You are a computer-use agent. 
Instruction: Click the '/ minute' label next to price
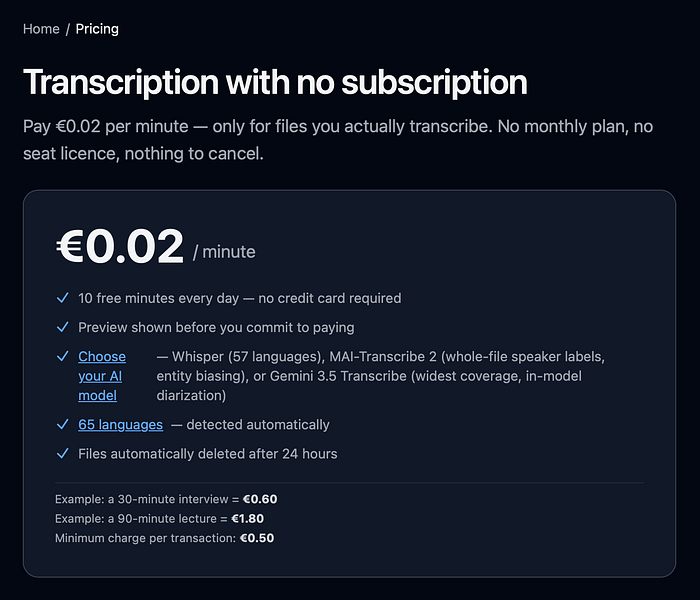(224, 252)
